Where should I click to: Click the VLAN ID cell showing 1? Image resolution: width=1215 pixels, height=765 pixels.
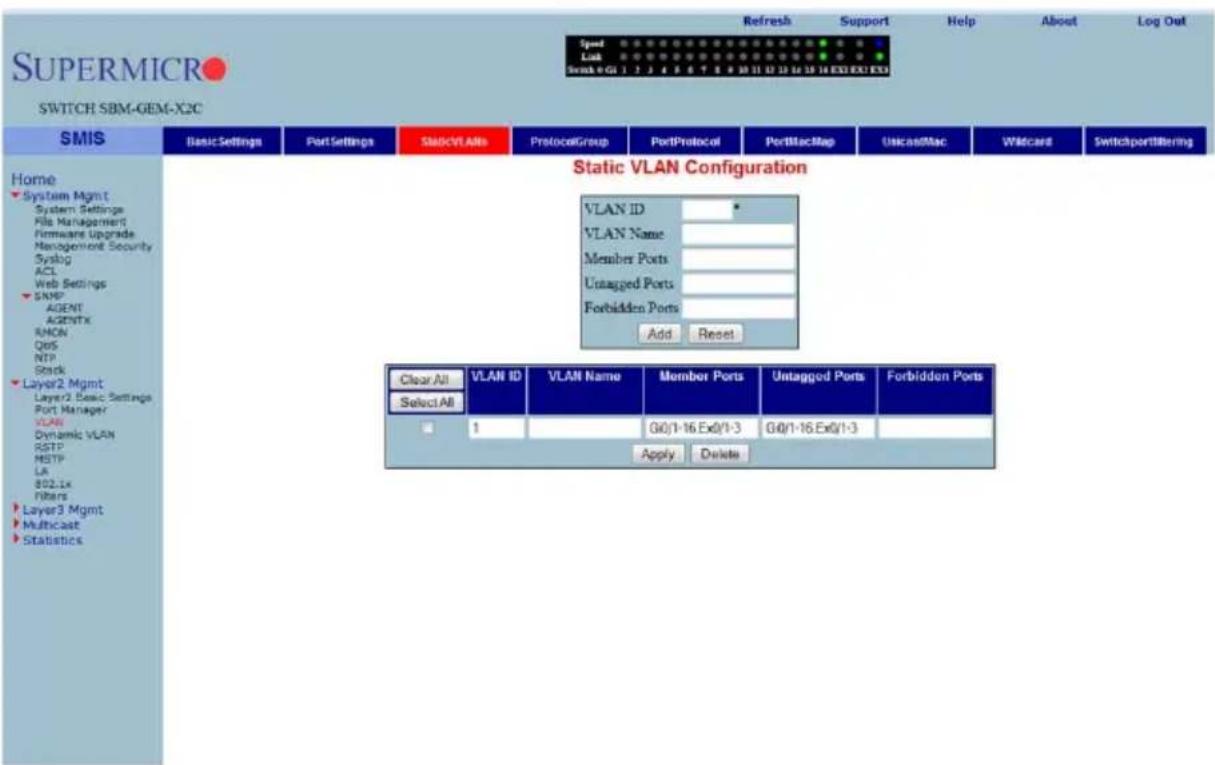click(497, 429)
